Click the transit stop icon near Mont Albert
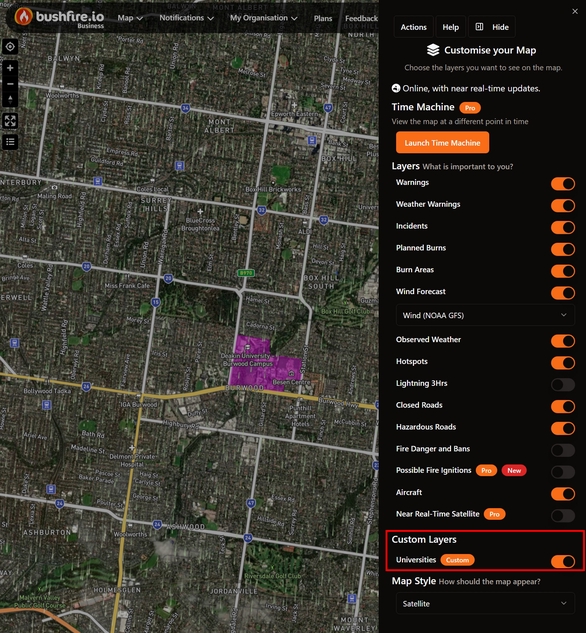 (180, 166)
